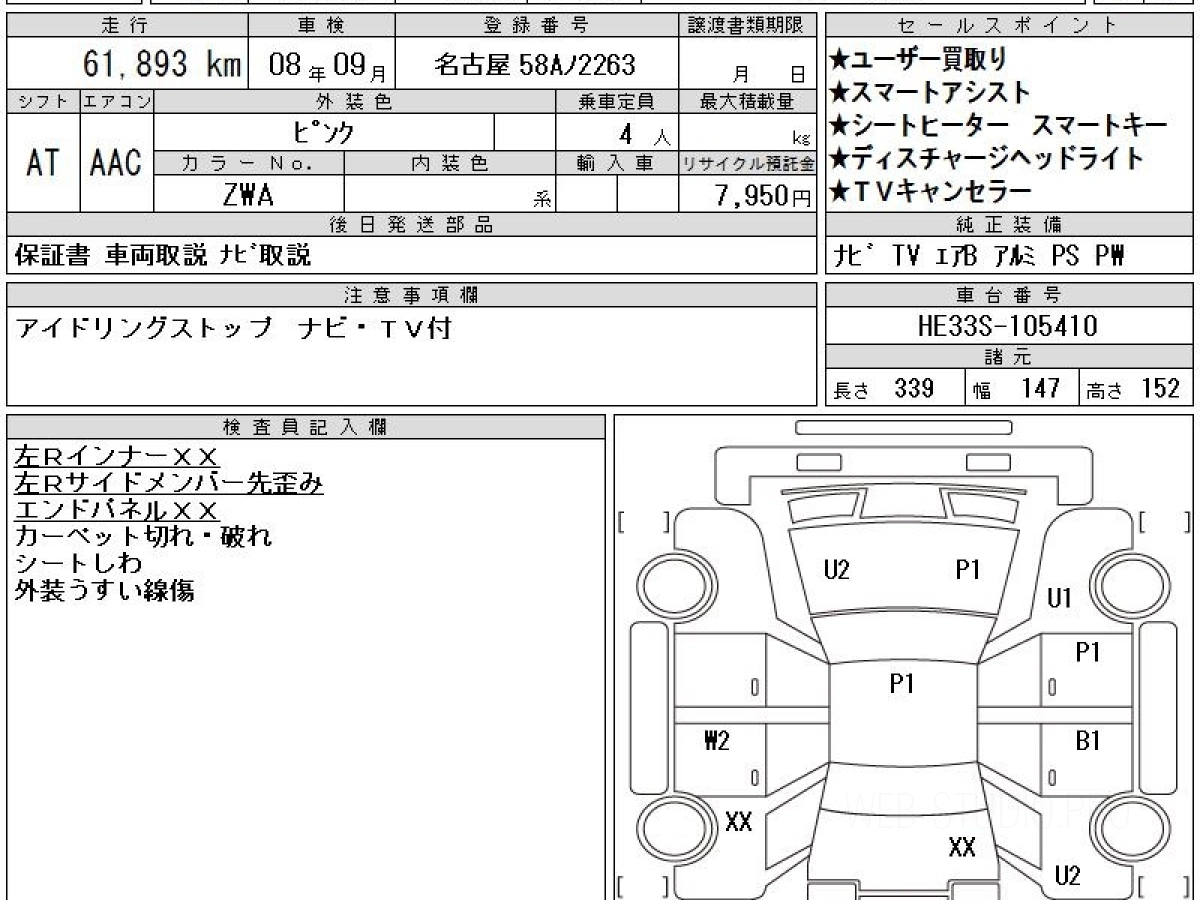Click the ★シートヒーター スマートキー line
Image resolution: width=1200 pixels, height=900 pixels.
pos(998,126)
